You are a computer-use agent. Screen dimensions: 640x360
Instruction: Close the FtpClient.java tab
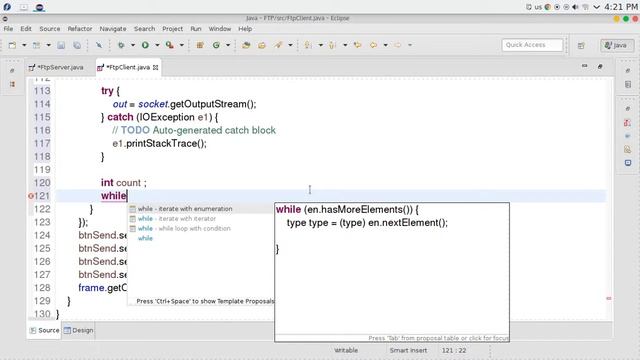tap(156, 67)
